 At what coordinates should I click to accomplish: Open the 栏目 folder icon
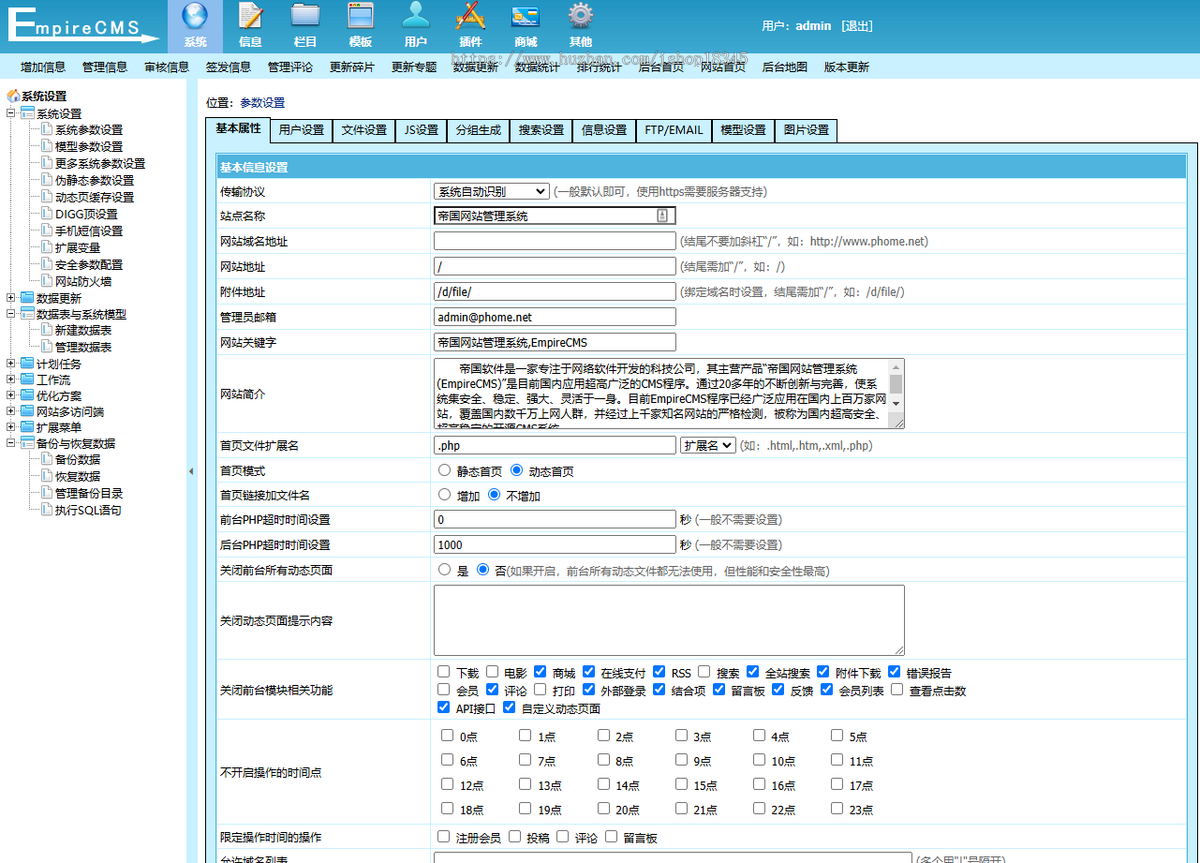point(305,17)
